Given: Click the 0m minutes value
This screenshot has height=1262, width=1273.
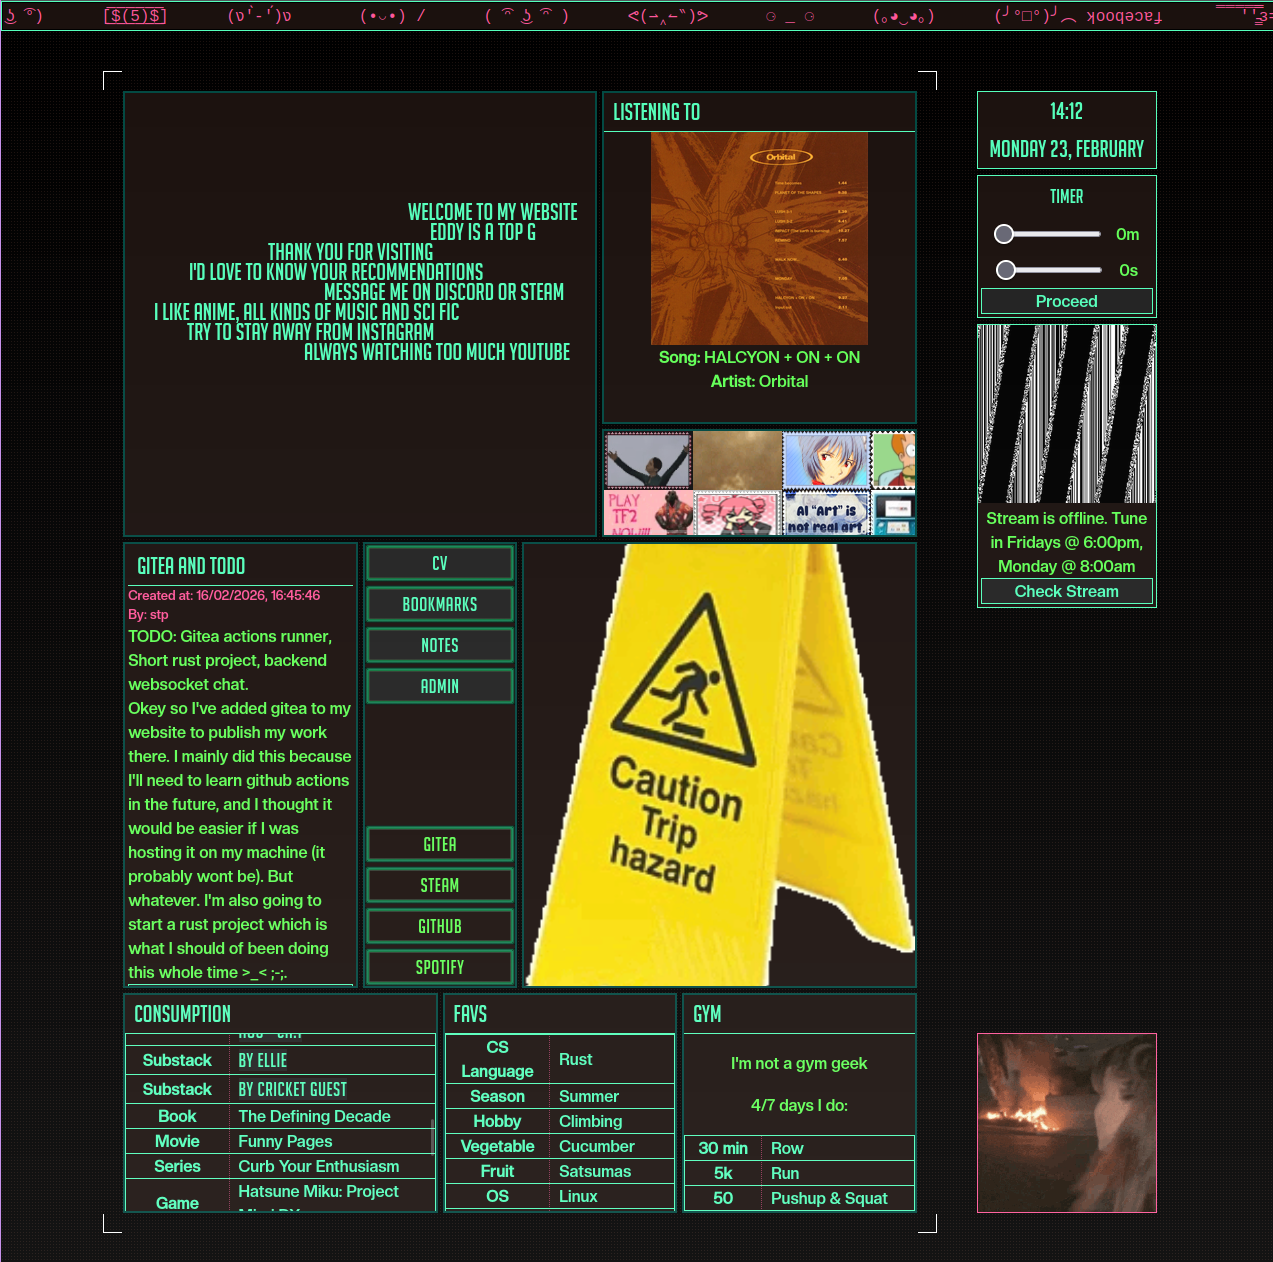Looking at the screenshot, I should point(1127,234).
